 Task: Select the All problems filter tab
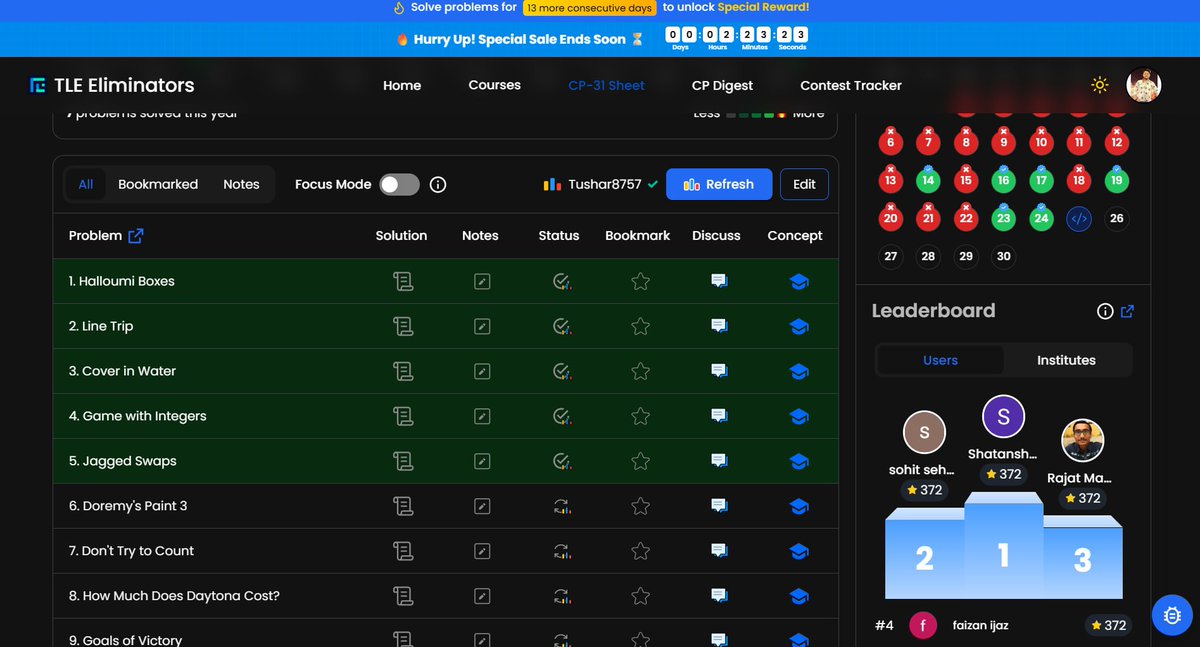coord(86,184)
